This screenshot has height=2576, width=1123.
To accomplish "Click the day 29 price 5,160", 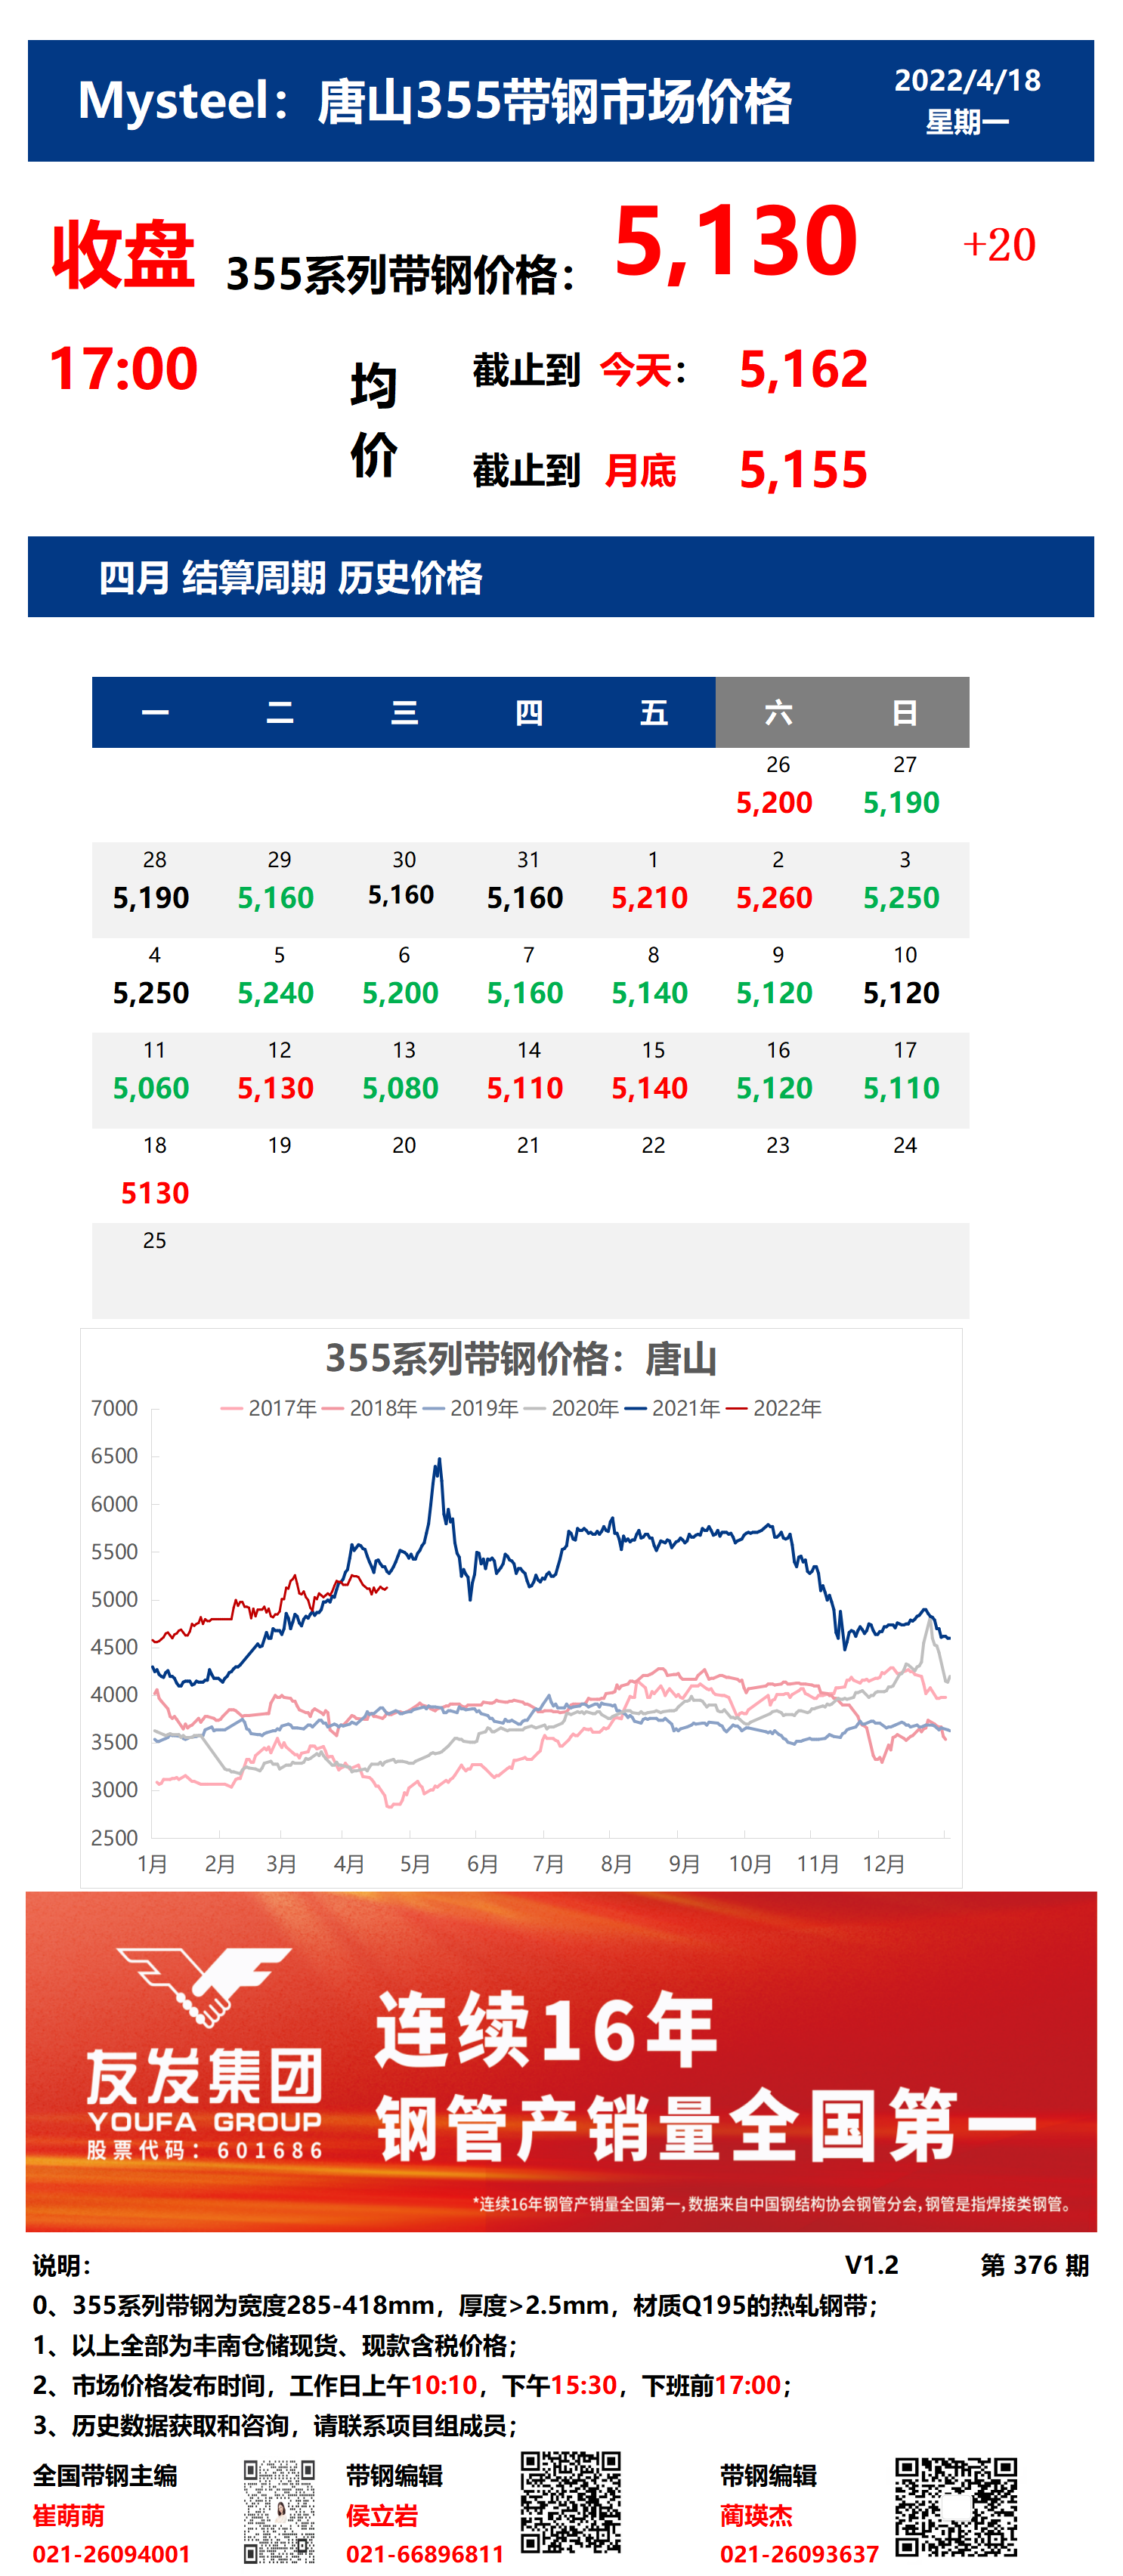I will tap(275, 897).
